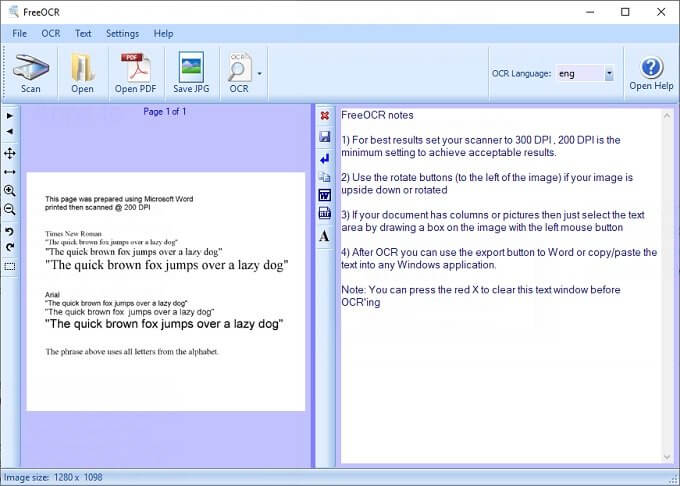Image resolution: width=680 pixels, height=486 pixels.
Task: Click the text area scrollbar up arrow
Action: (x=667, y=115)
